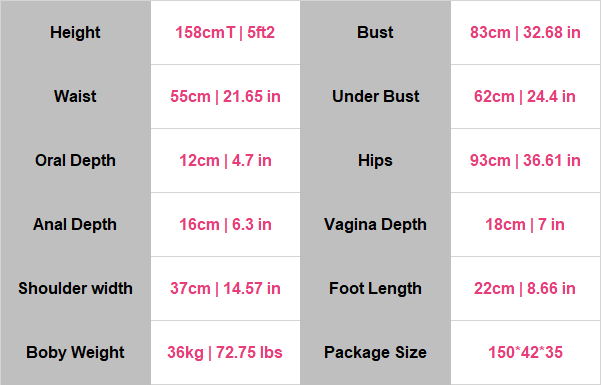The image size is (601, 385).
Task: Click the Package Size label cell
Action: tap(375, 352)
